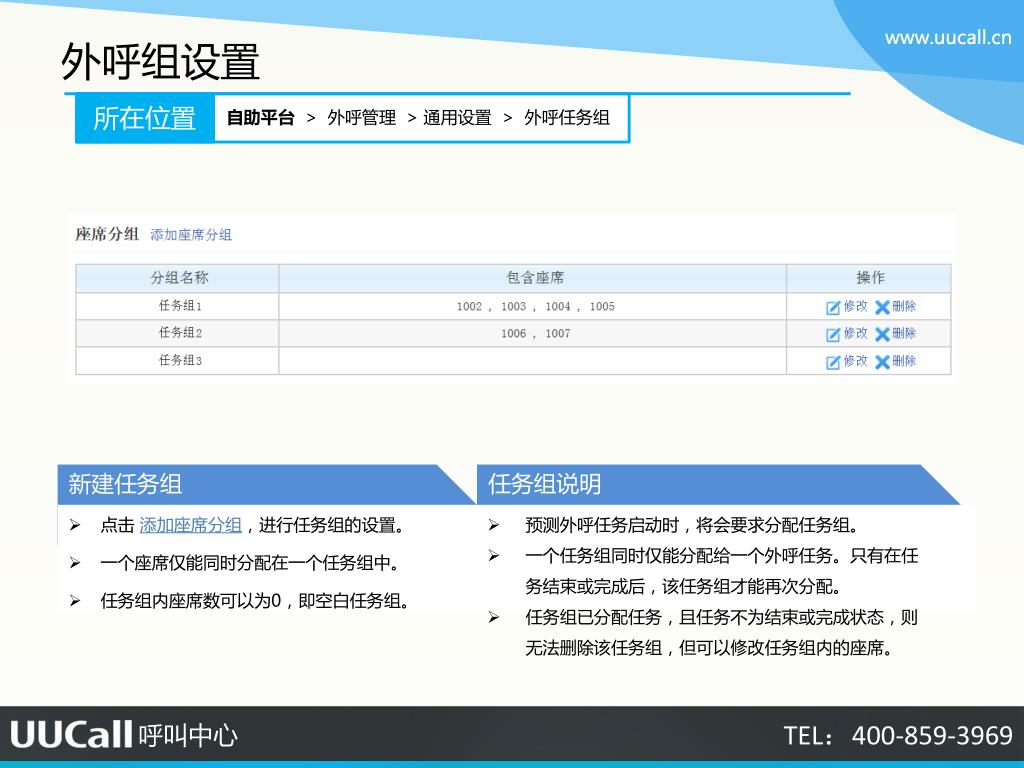
Task: Select 通用设置 in the breadcrumb
Action: point(457,118)
